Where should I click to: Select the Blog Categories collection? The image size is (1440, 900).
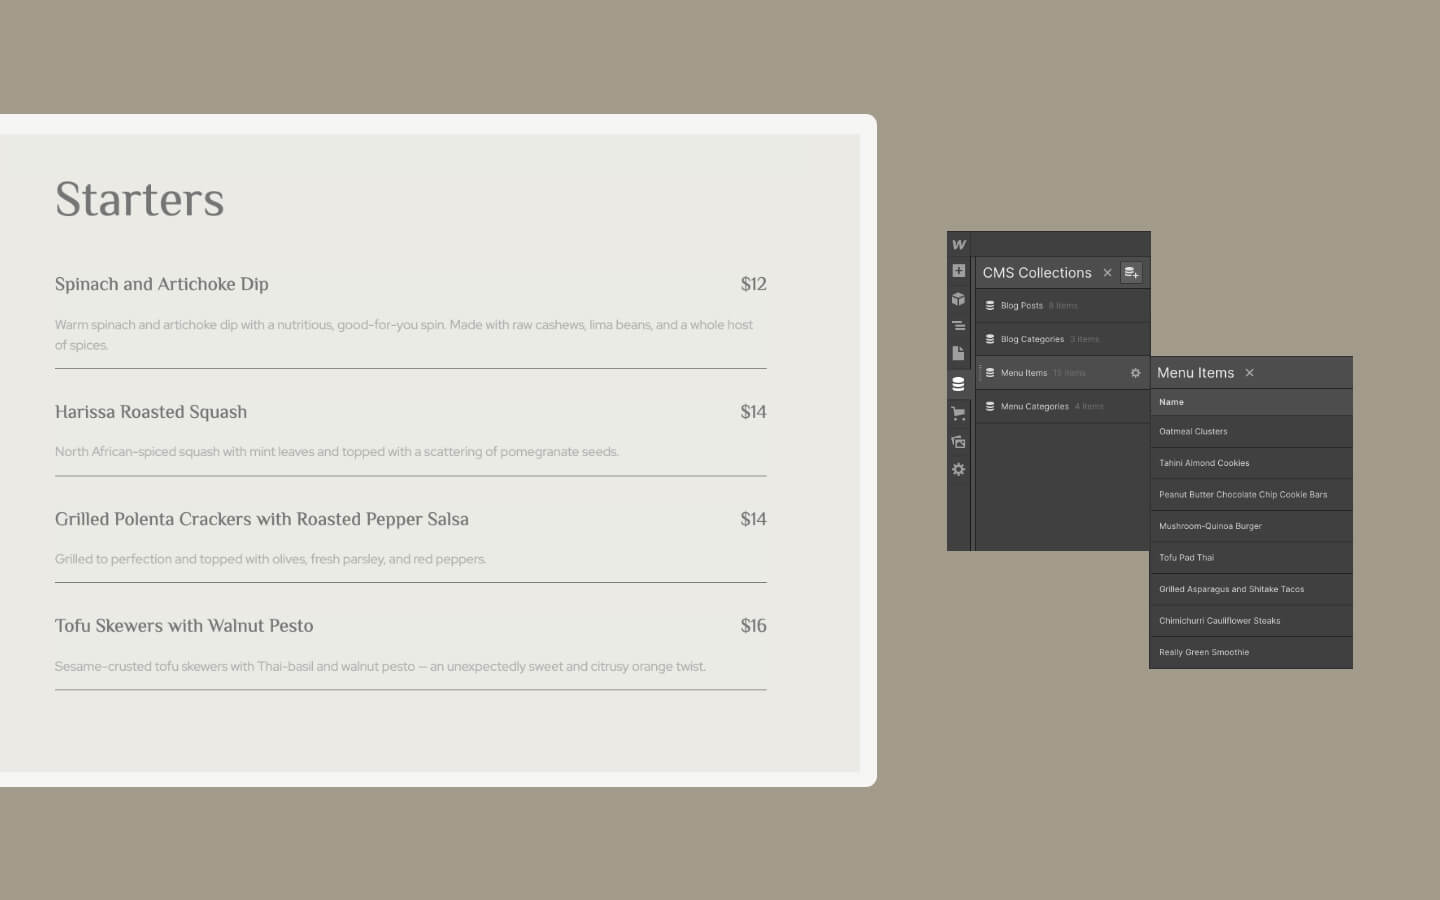pos(1032,339)
